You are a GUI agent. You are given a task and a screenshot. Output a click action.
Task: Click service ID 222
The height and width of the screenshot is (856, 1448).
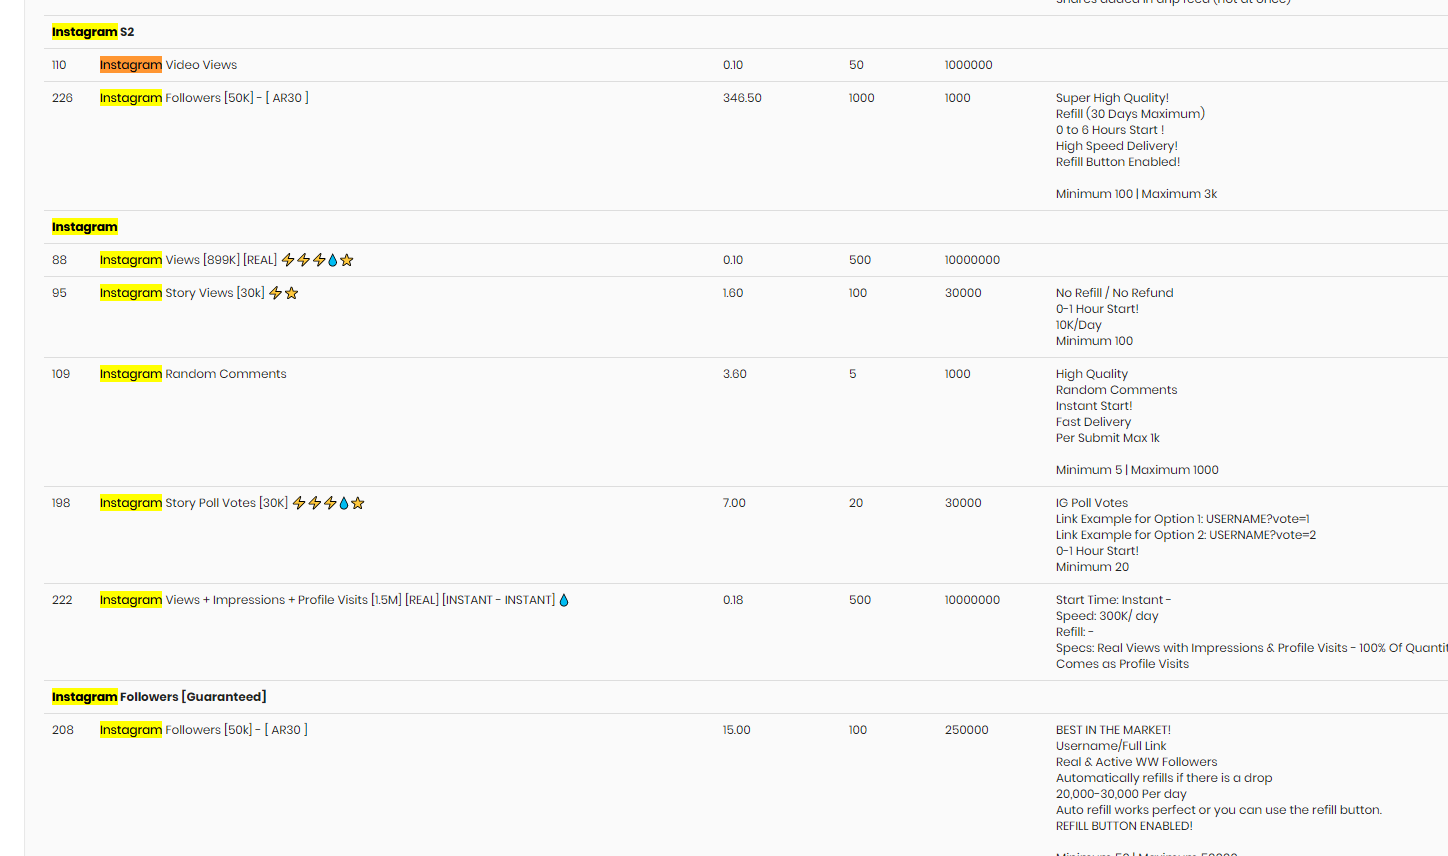point(62,600)
